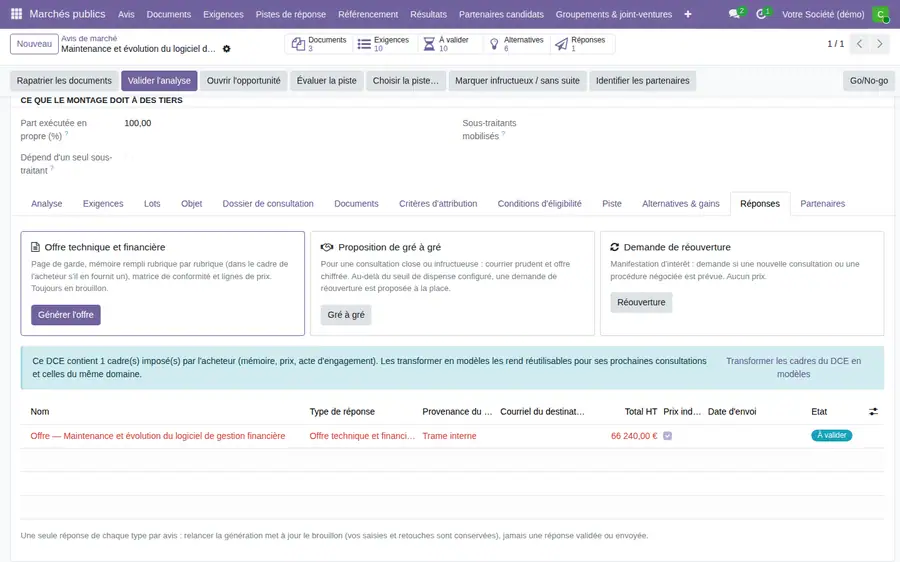This screenshot has height=562, width=900.
Task: Sort by the Nom column header
Action: coord(40,412)
